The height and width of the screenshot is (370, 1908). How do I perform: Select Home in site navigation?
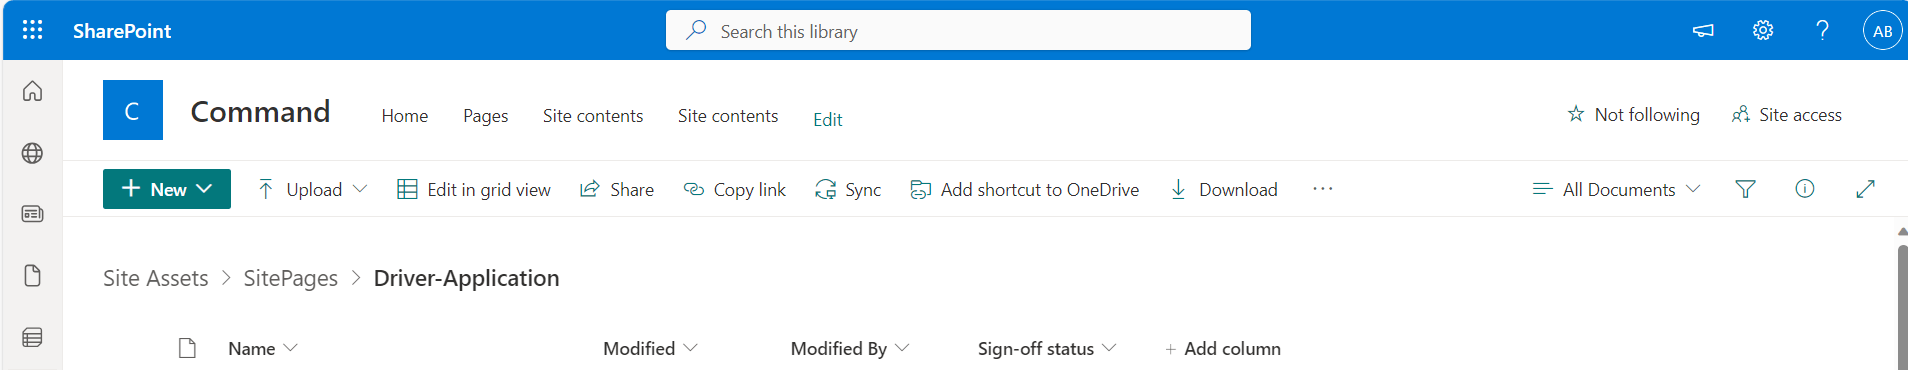pyautogui.click(x=405, y=116)
